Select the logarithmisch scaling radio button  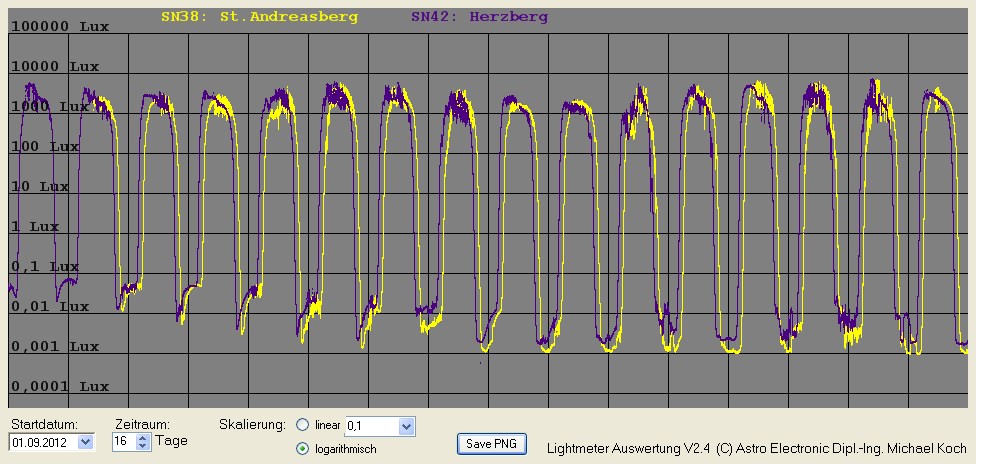tap(303, 448)
